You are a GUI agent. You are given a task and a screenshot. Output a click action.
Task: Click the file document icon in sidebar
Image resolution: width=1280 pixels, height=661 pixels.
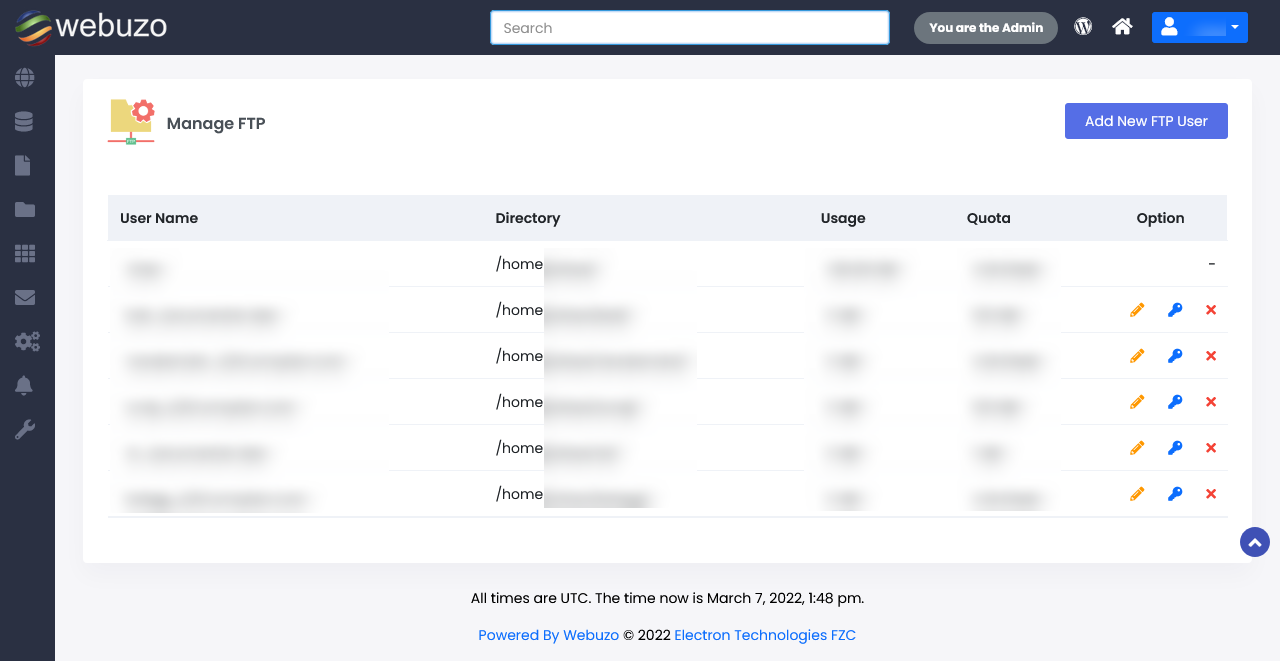click(x=23, y=166)
